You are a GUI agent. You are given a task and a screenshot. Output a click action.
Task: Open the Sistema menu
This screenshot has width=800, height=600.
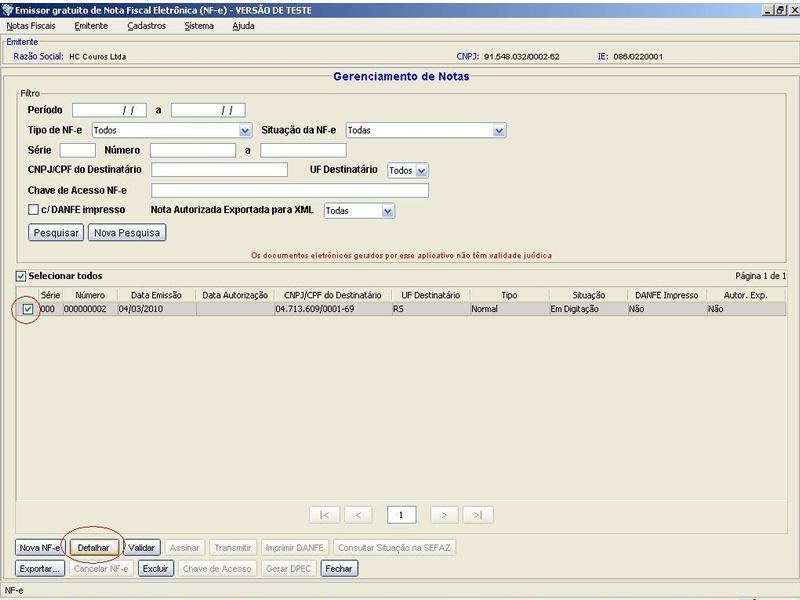(199, 26)
